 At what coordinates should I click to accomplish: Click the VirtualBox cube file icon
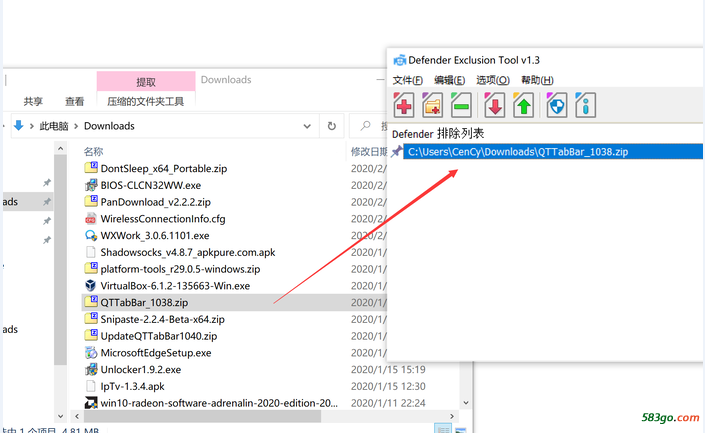(x=91, y=286)
